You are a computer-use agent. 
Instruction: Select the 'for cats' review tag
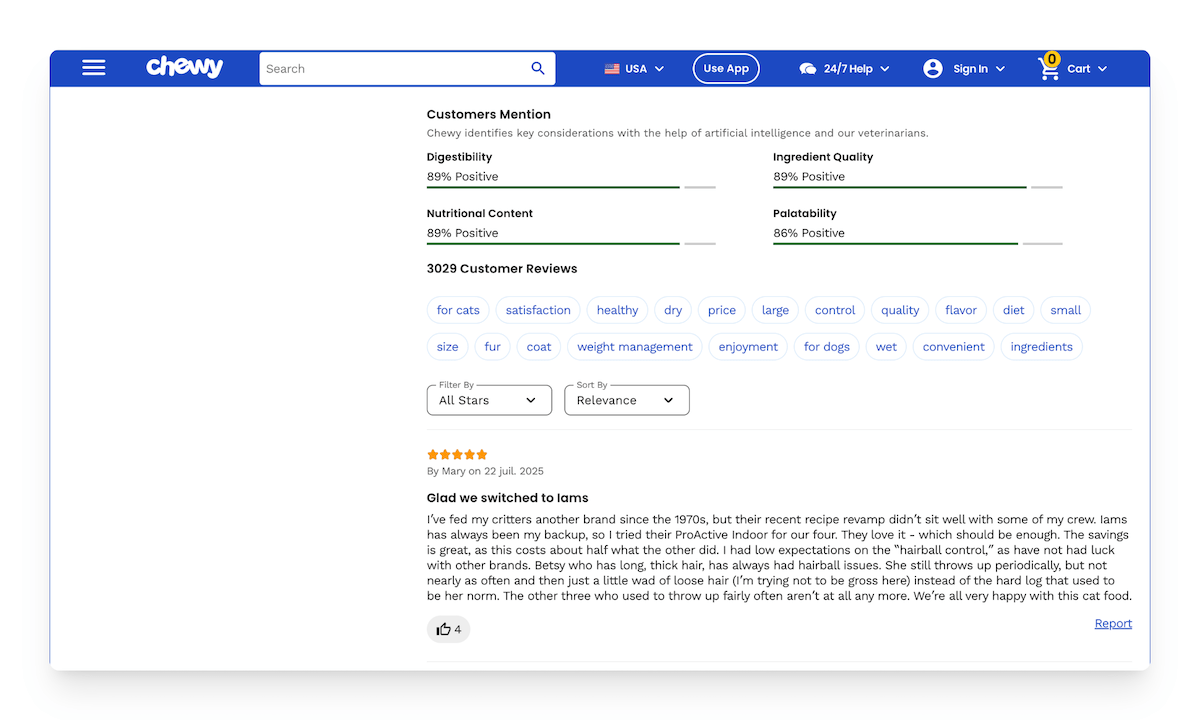pyautogui.click(x=458, y=310)
